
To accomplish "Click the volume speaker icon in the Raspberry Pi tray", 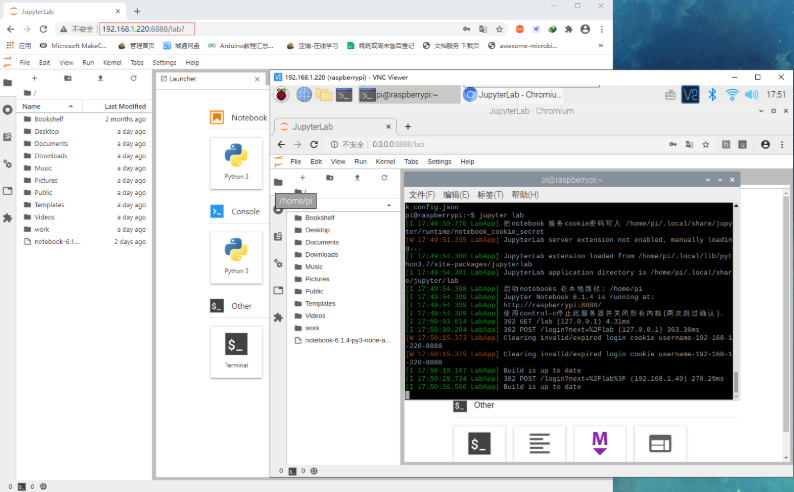I will click(x=752, y=95).
